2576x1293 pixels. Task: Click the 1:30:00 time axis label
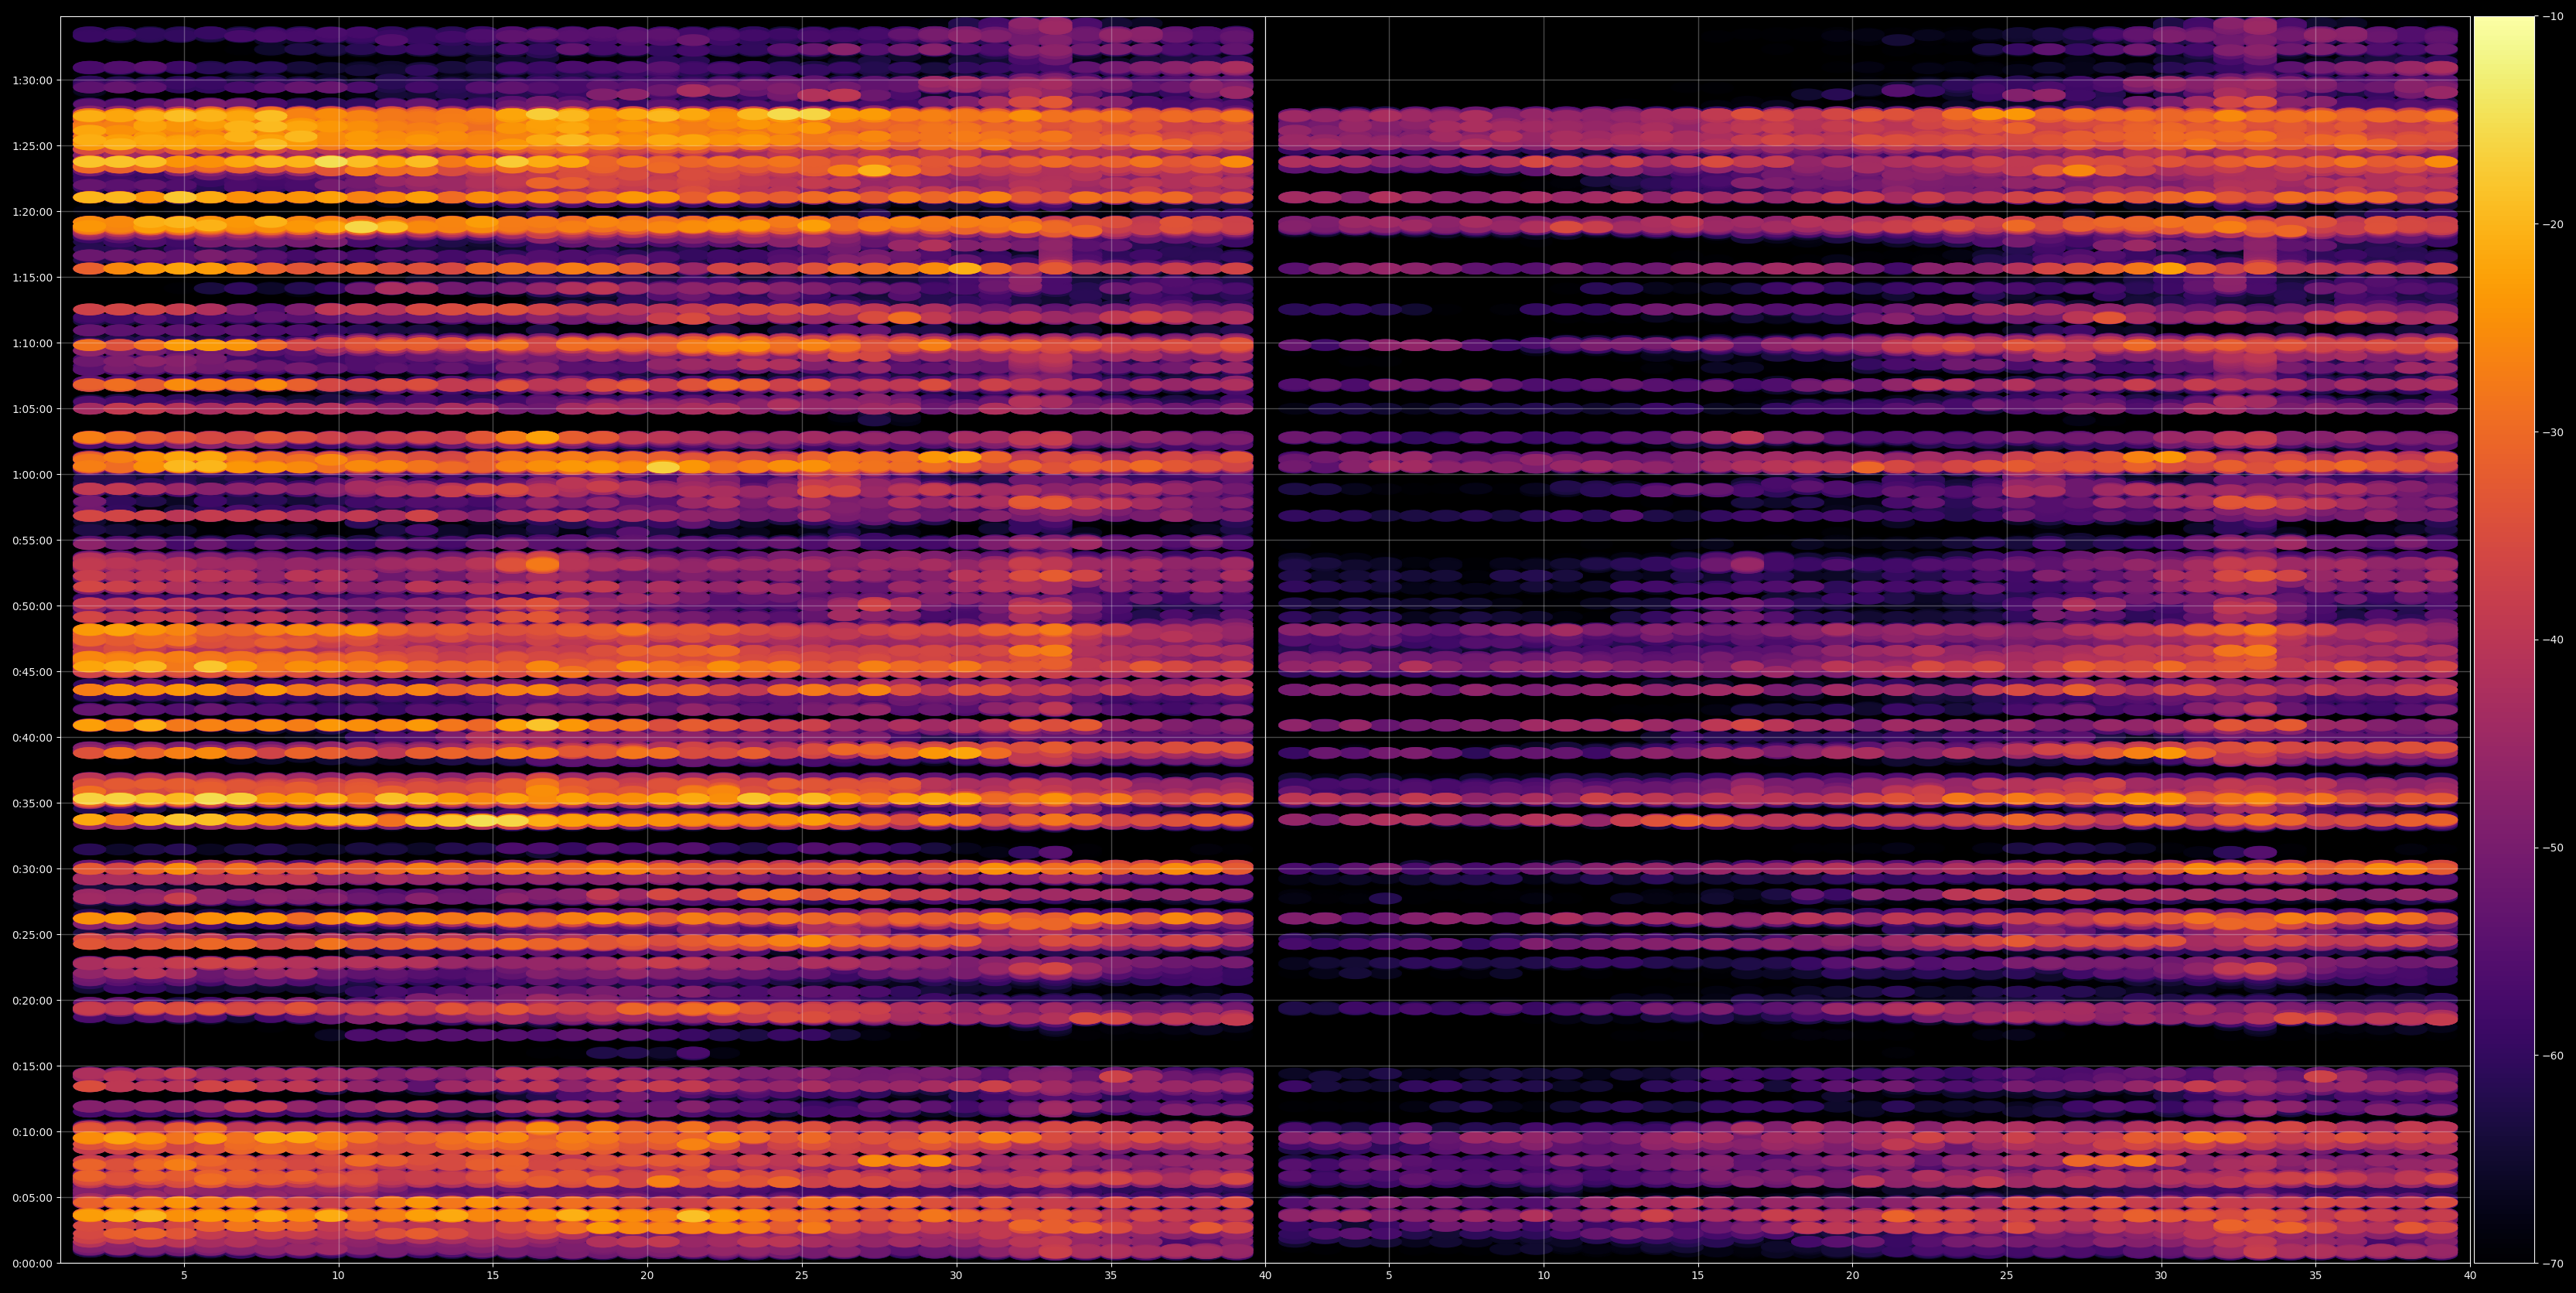click(x=32, y=80)
